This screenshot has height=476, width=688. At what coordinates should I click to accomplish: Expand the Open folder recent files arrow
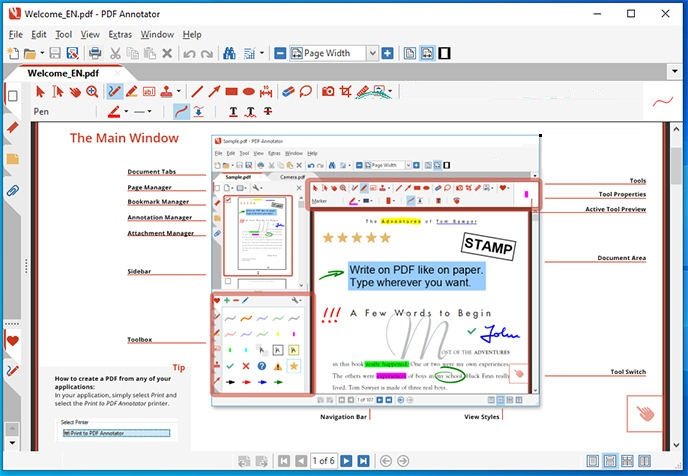[x=42, y=54]
